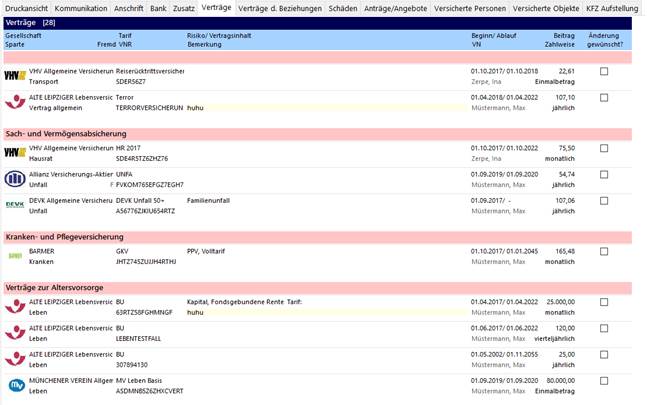Viewport: 647px width, 405px height.
Task: Click Alte Leipziger logo in LEBENTESTFALL row
Action: [x=15, y=333]
